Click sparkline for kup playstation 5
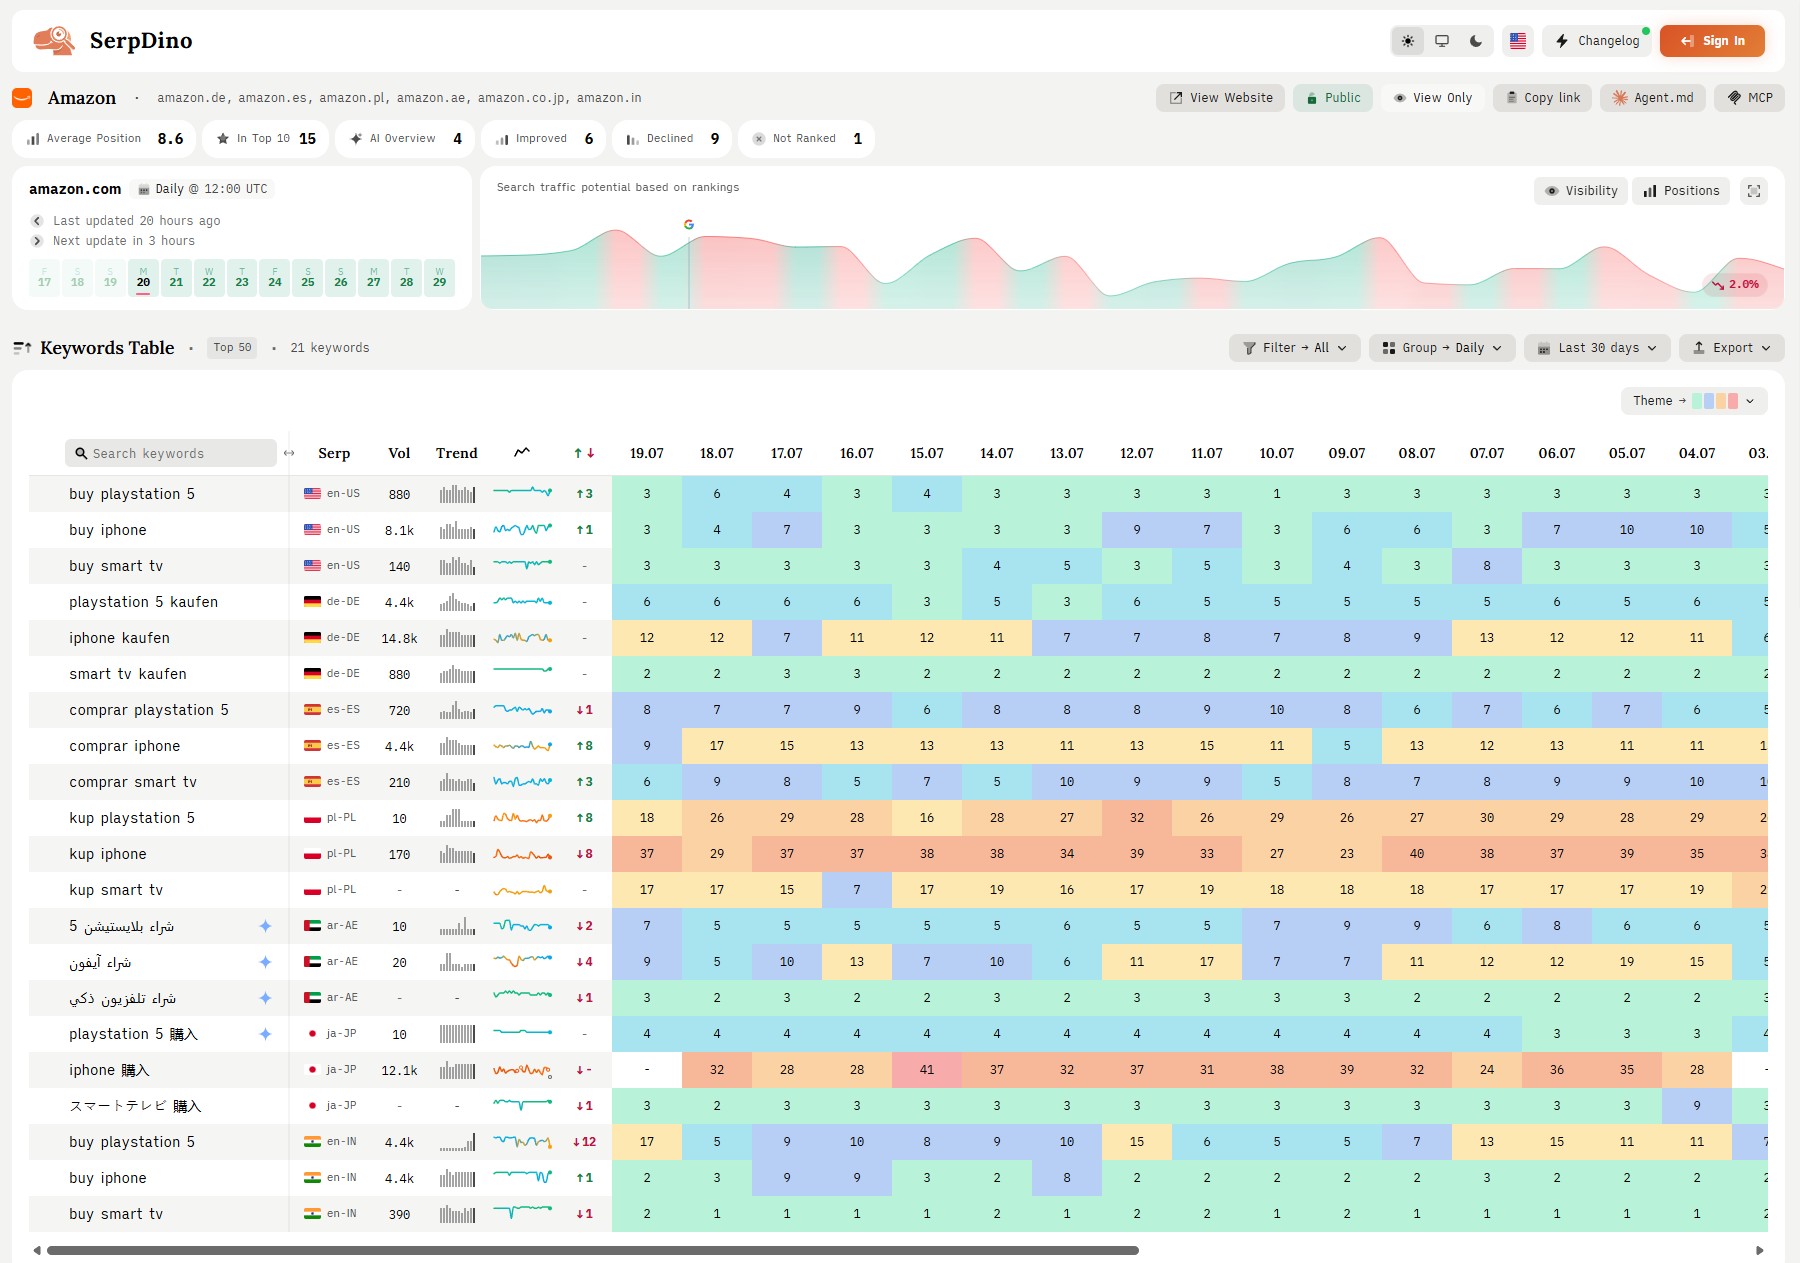This screenshot has height=1263, width=1800. click(522, 818)
